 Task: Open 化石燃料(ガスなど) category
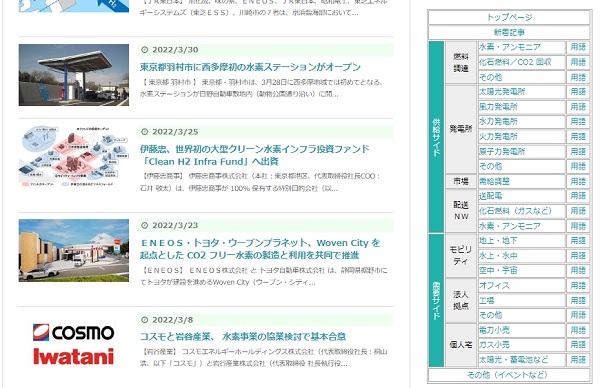click(515, 211)
